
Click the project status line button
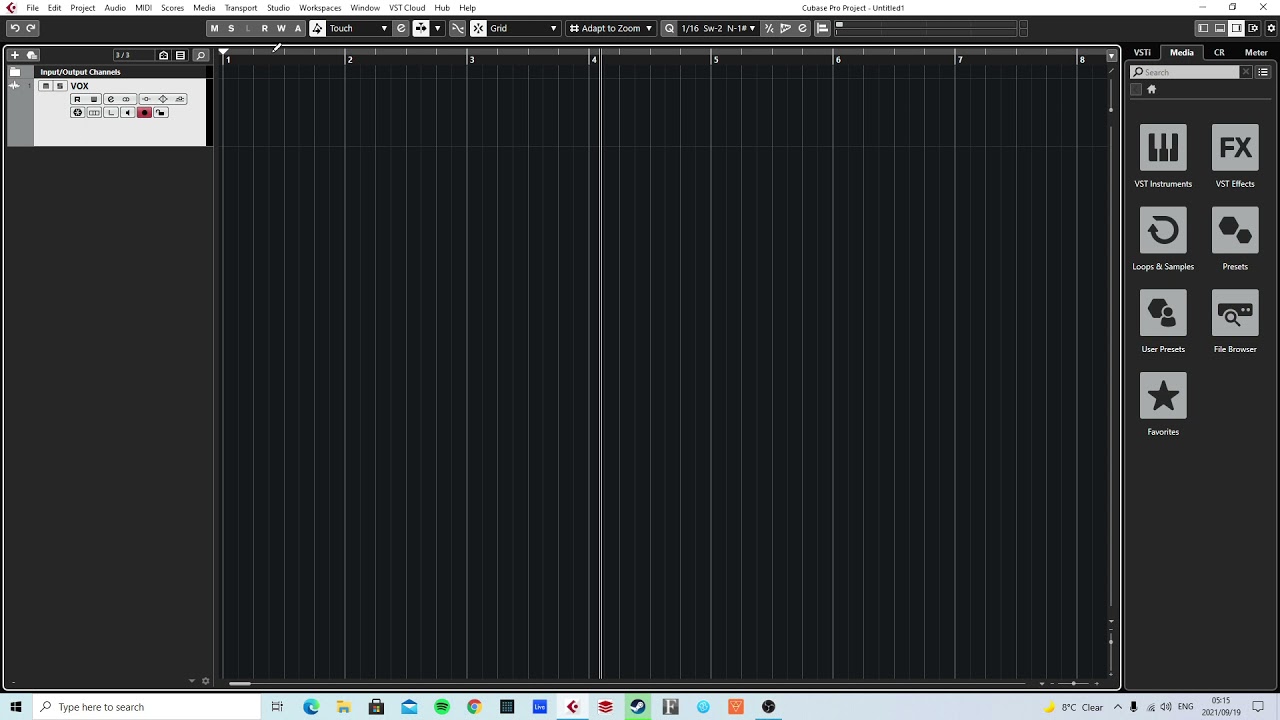822,28
